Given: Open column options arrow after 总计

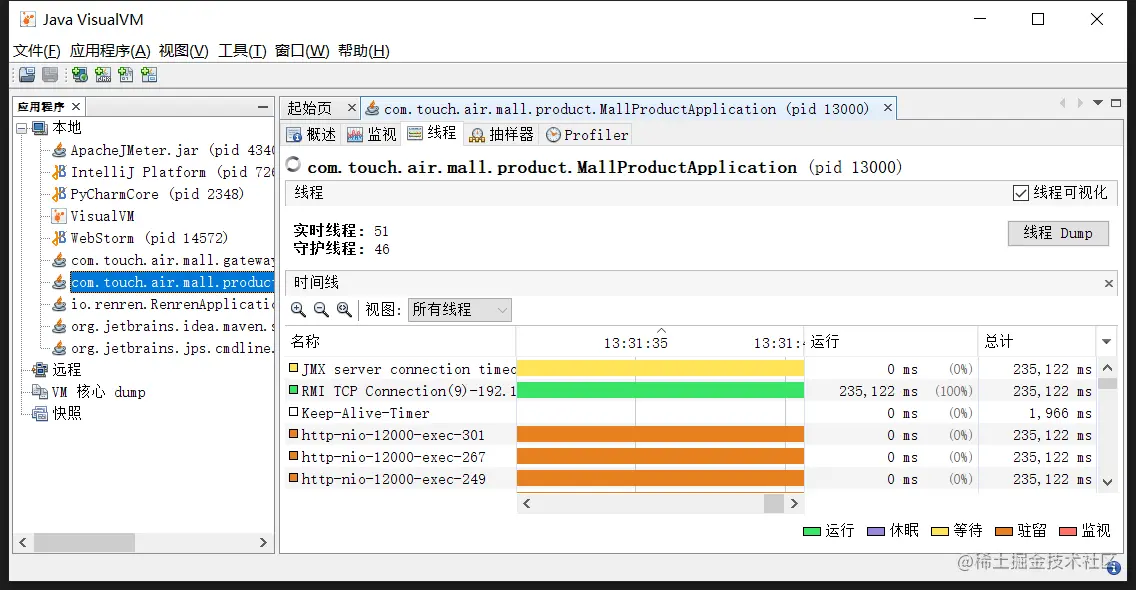Looking at the screenshot, I should pos(1106,341).
